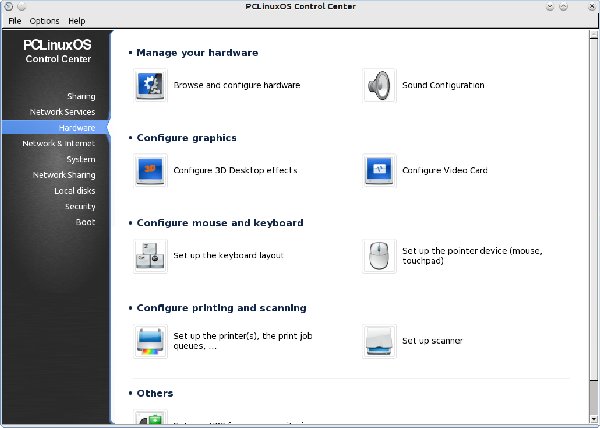The width and height of the screenshot is (600, 428).
Task: Select the System sidebar category
Action: point(81,159)
